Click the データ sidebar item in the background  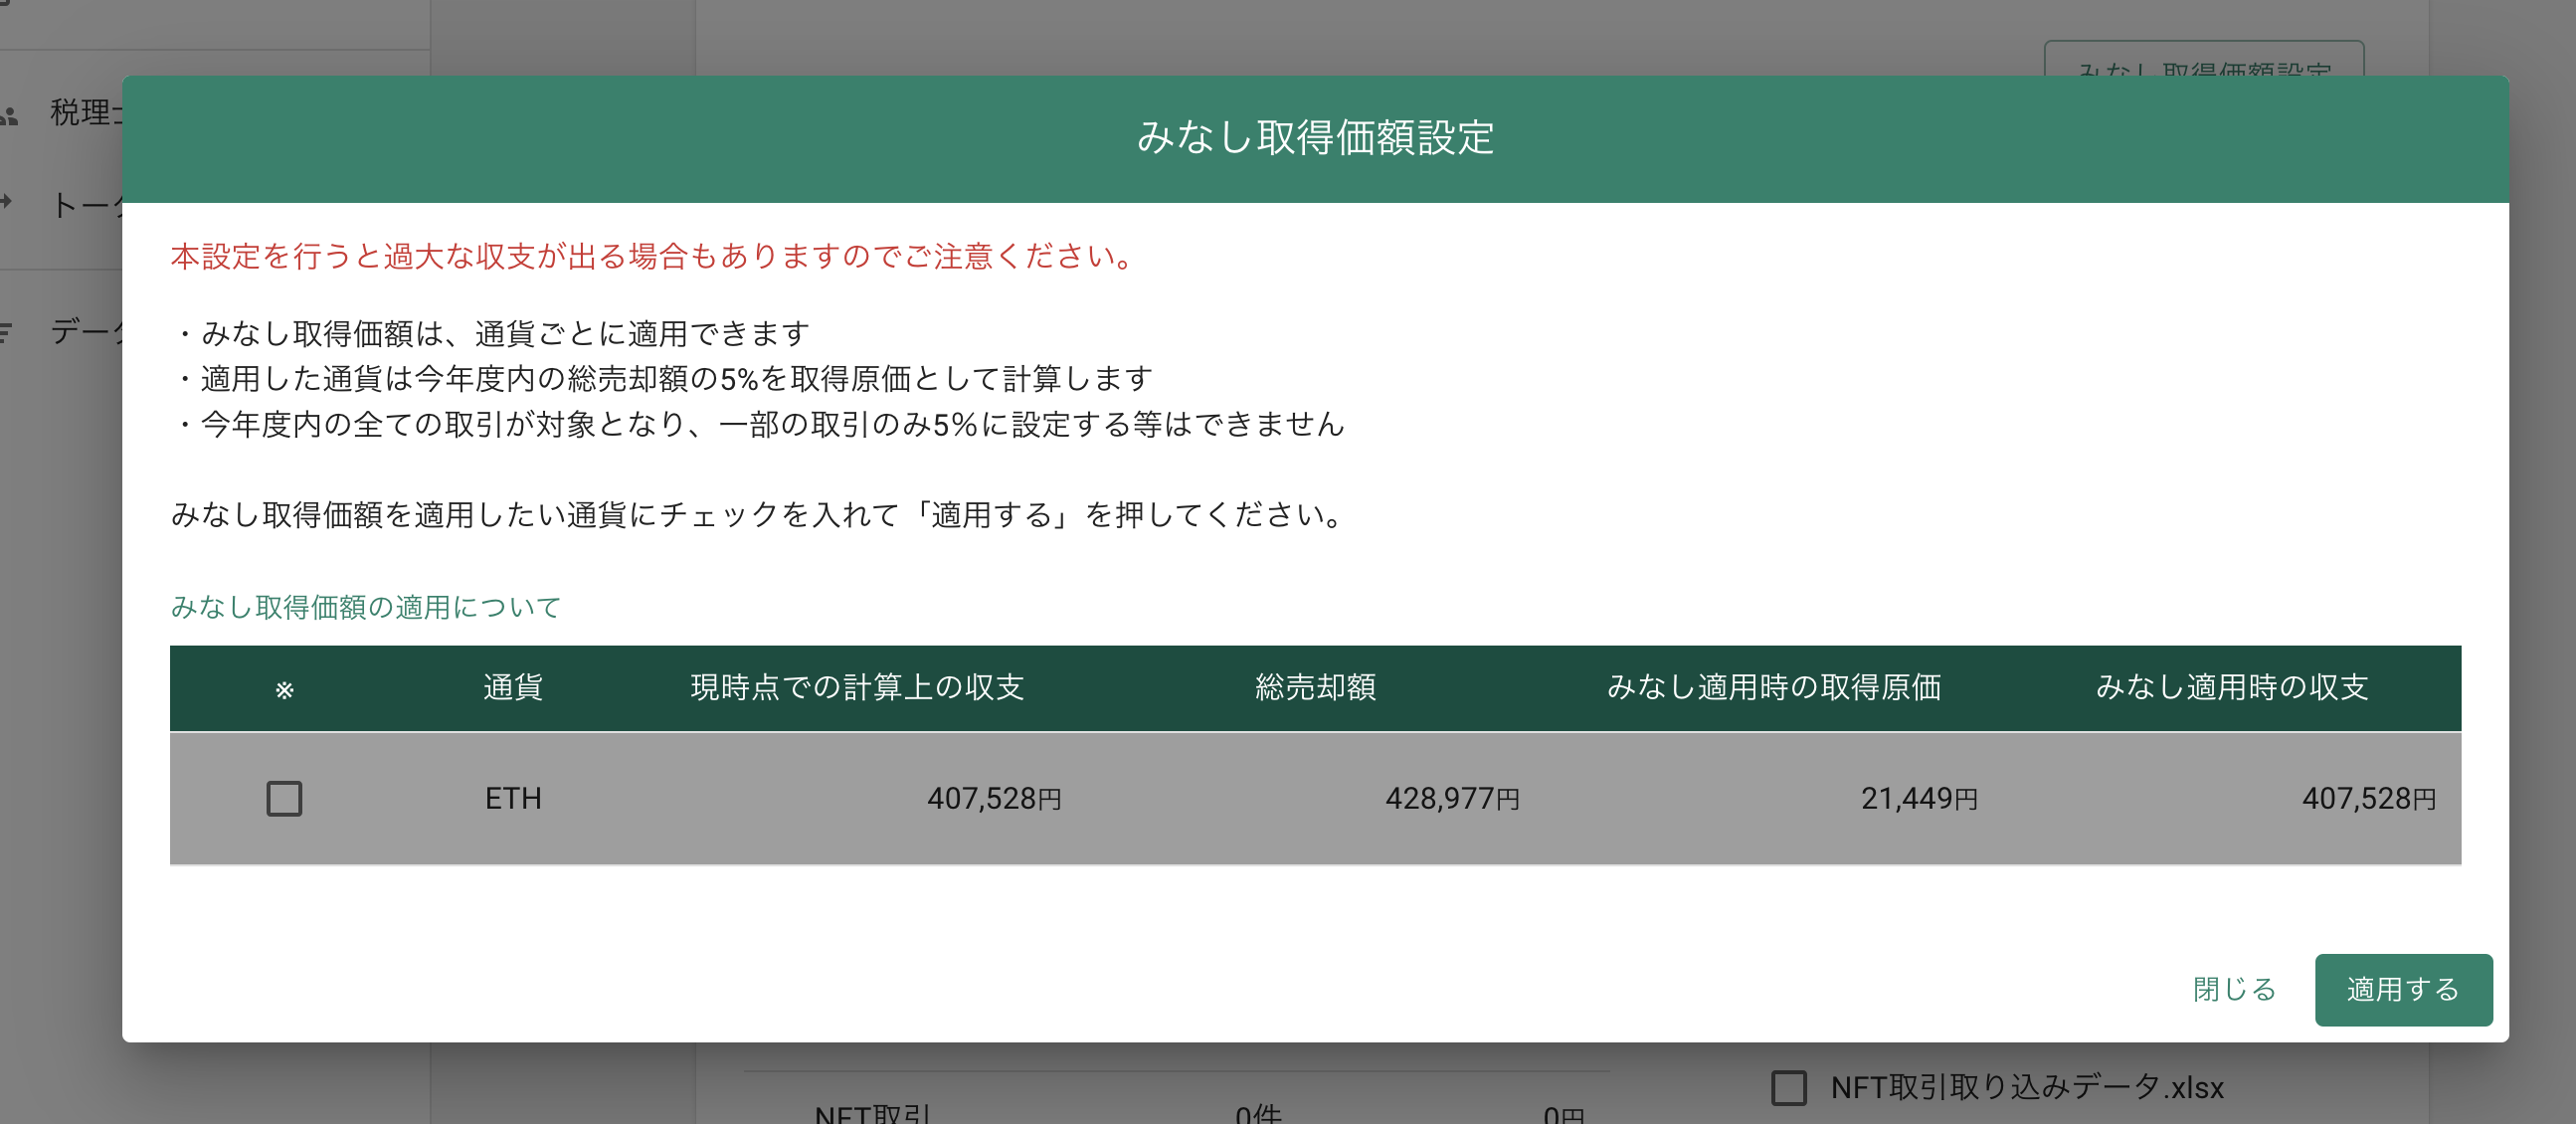[x=86, y=330]
